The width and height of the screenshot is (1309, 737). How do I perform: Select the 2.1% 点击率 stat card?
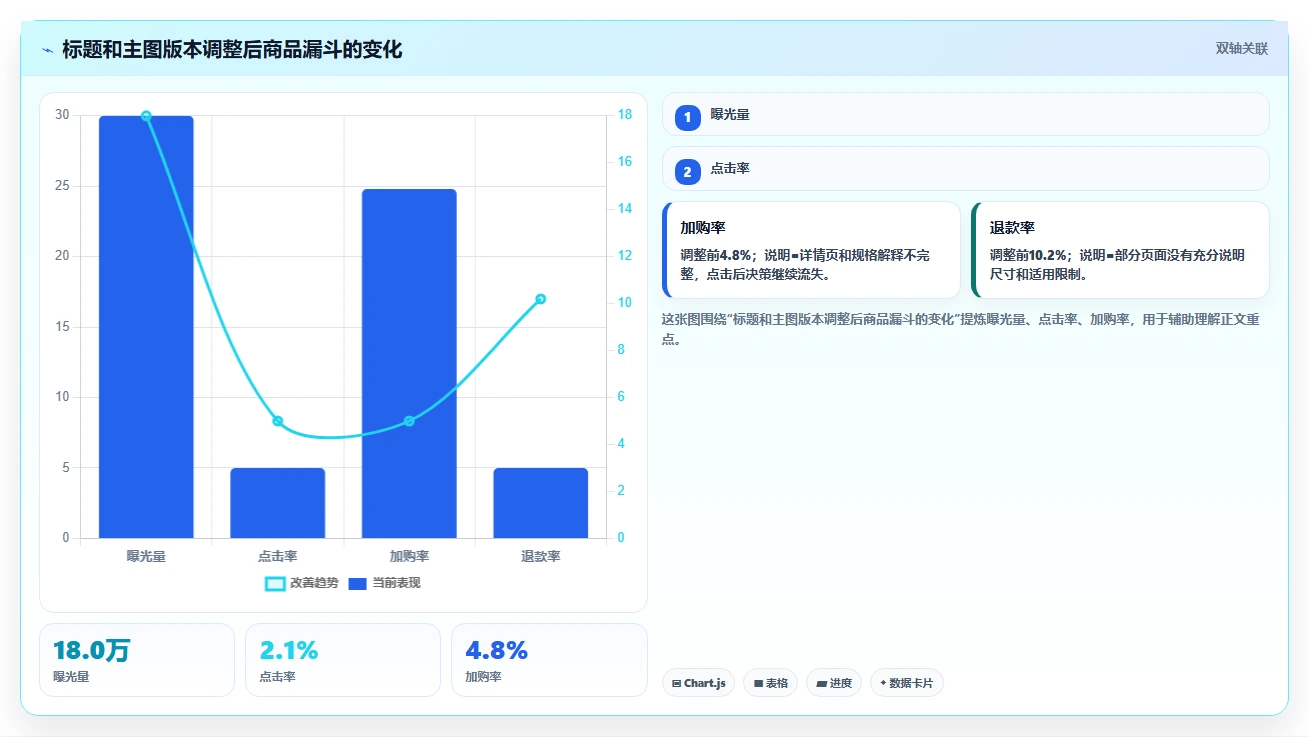click(343, 660)
